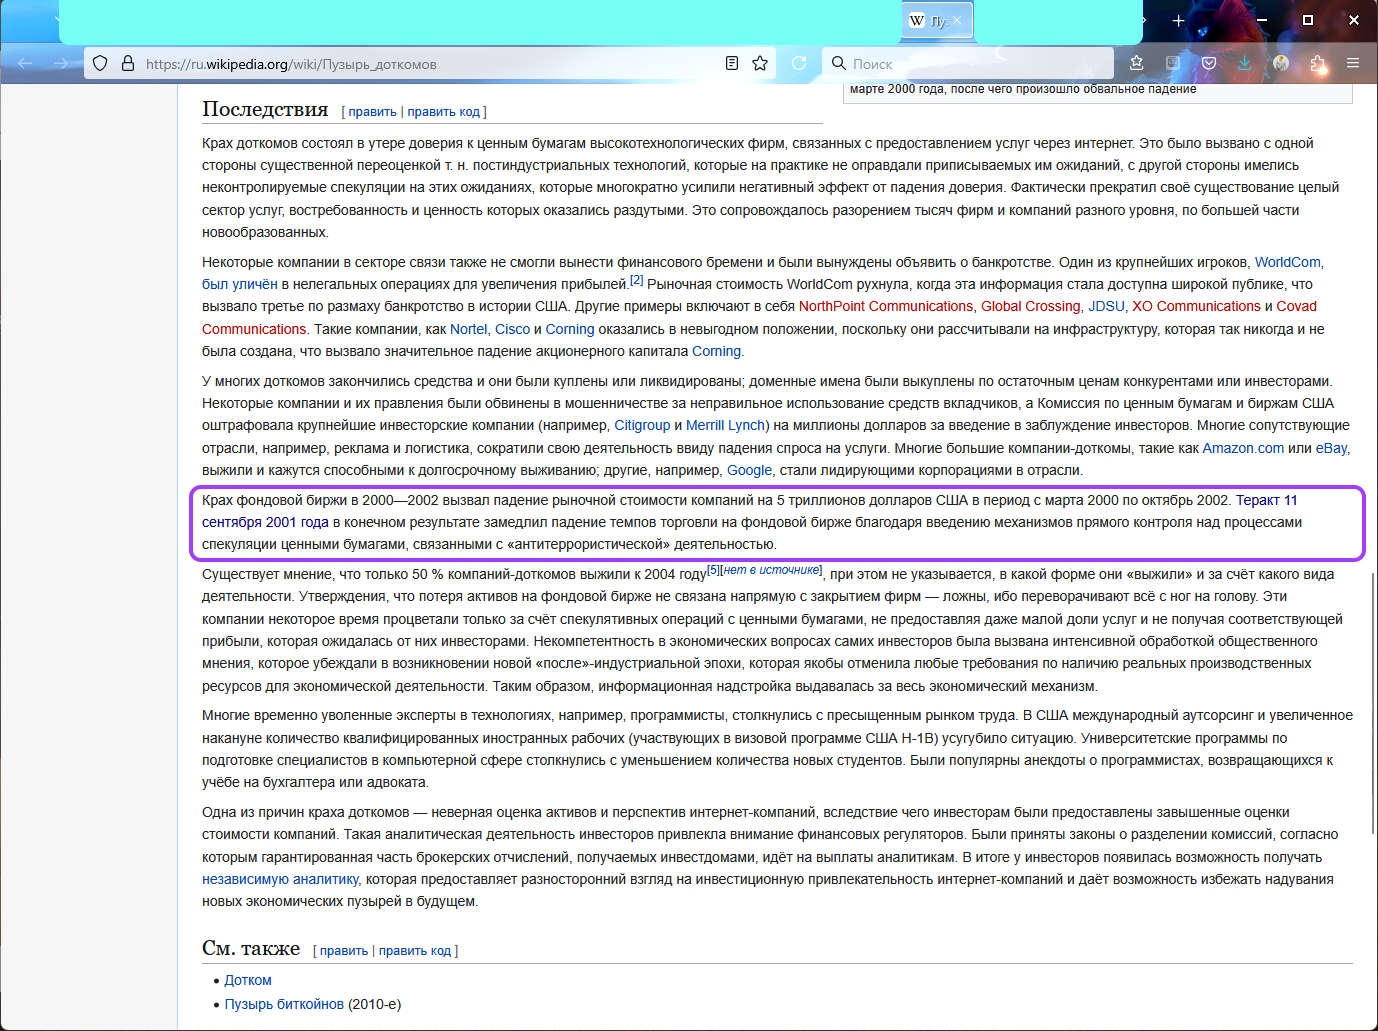This screenshot has height=1031, width=1378.
Task: Open the Merrill Lynch article link
Action: (726, 425)
